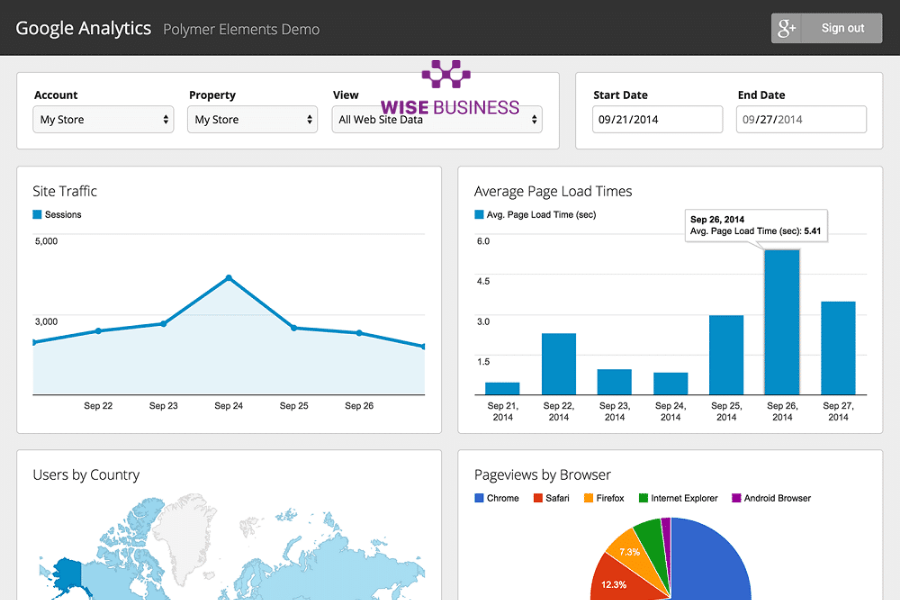
Task: Click the Avg. Page Load Time legend swatch
Action: (x=479, y=215)
